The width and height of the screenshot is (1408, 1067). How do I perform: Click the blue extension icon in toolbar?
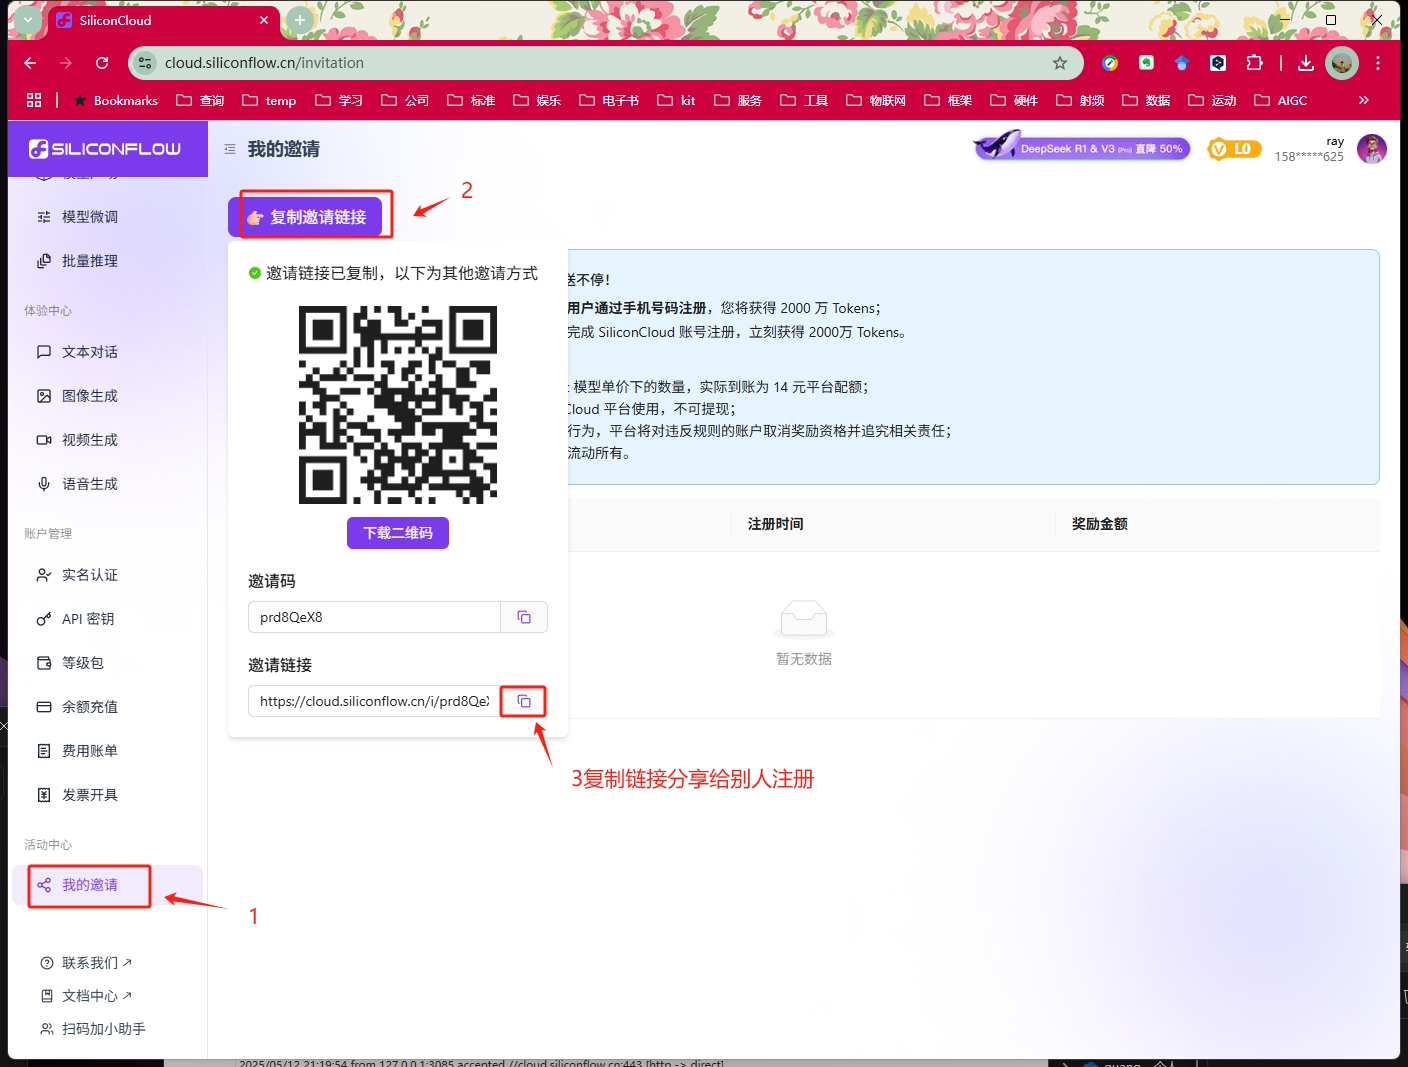1182,63
